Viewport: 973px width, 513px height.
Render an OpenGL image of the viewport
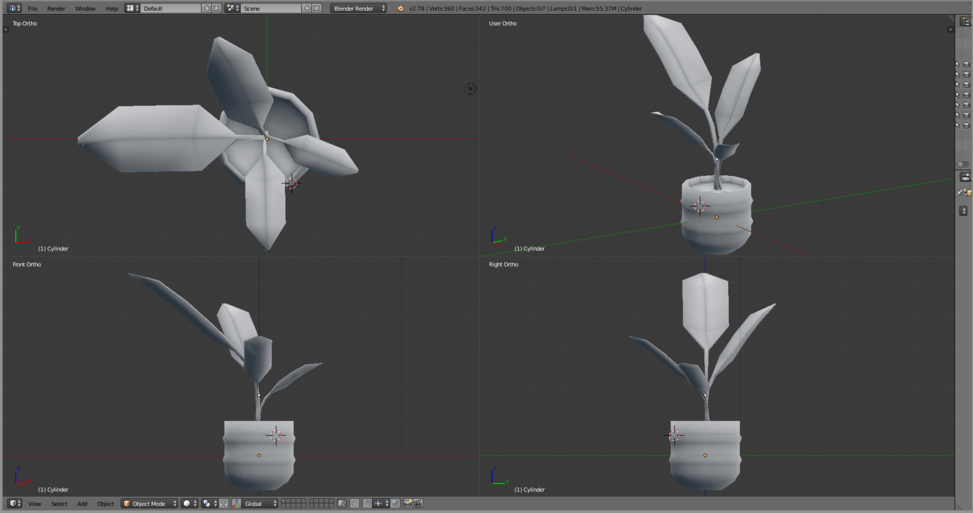(x=408, y=503)
